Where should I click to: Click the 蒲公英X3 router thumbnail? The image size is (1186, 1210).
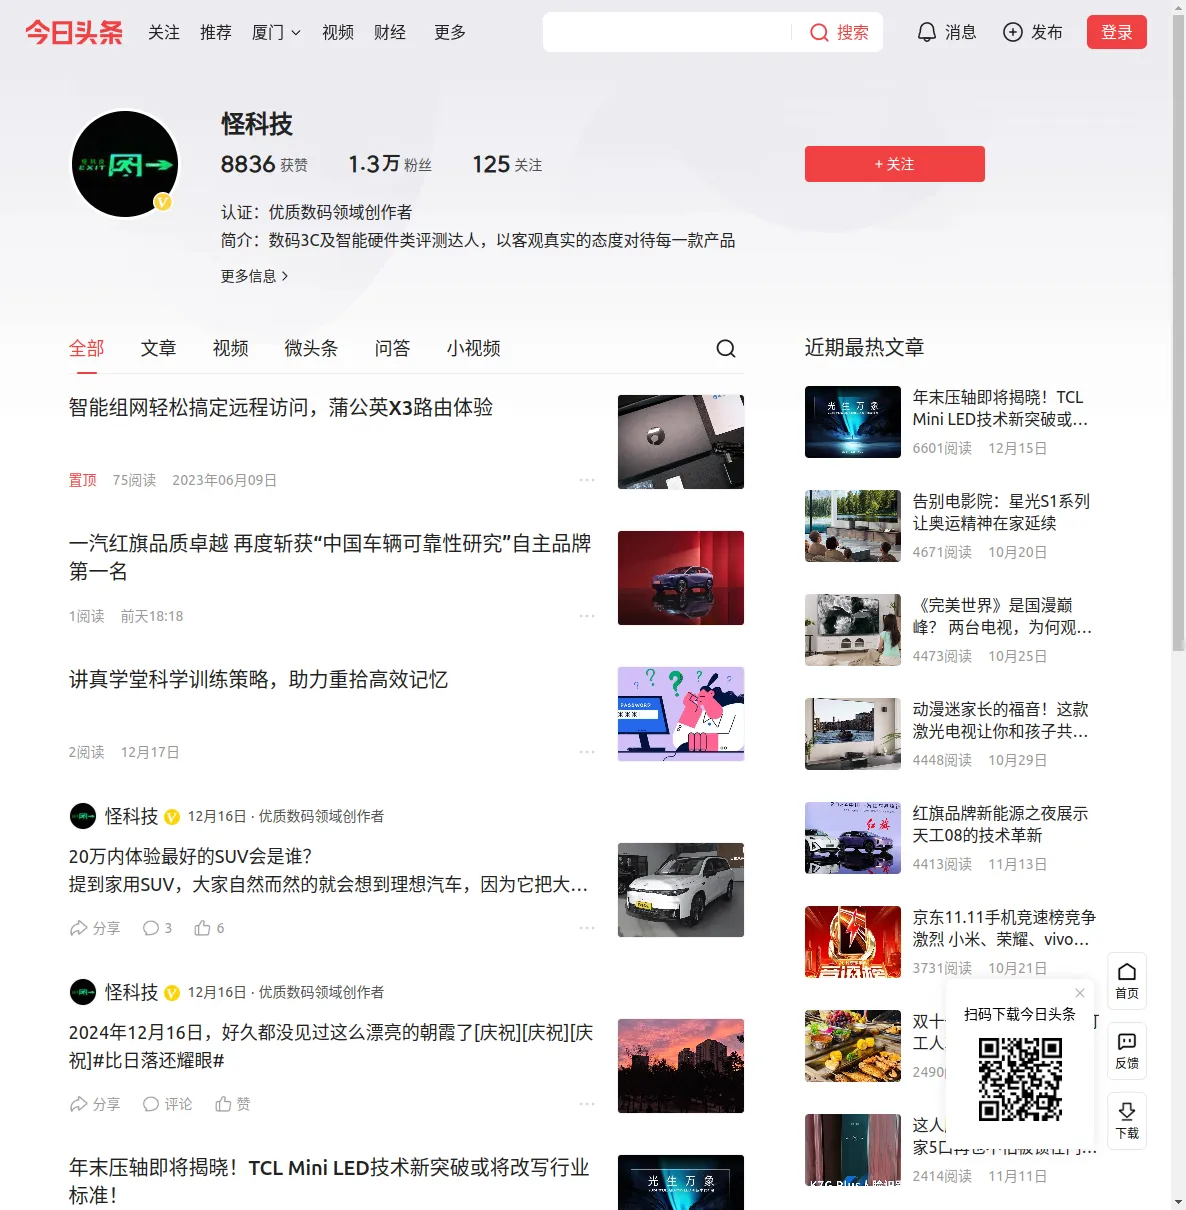tap(681, 442)
